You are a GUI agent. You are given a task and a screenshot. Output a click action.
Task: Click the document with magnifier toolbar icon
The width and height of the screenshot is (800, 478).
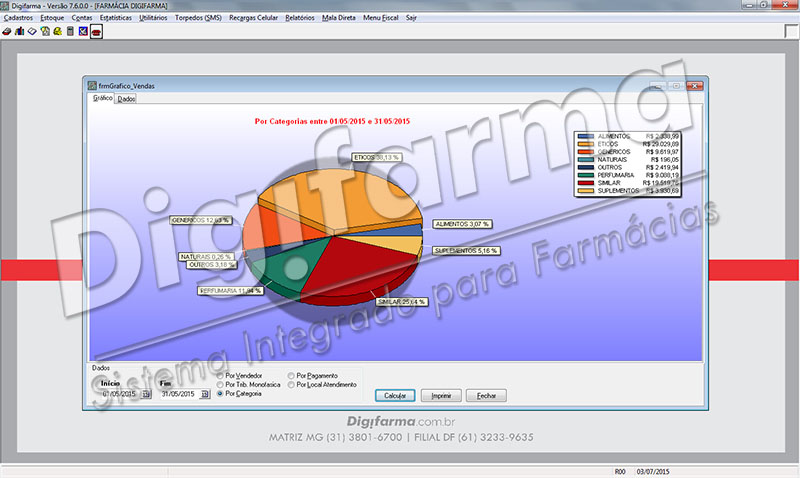pos(45,32)
